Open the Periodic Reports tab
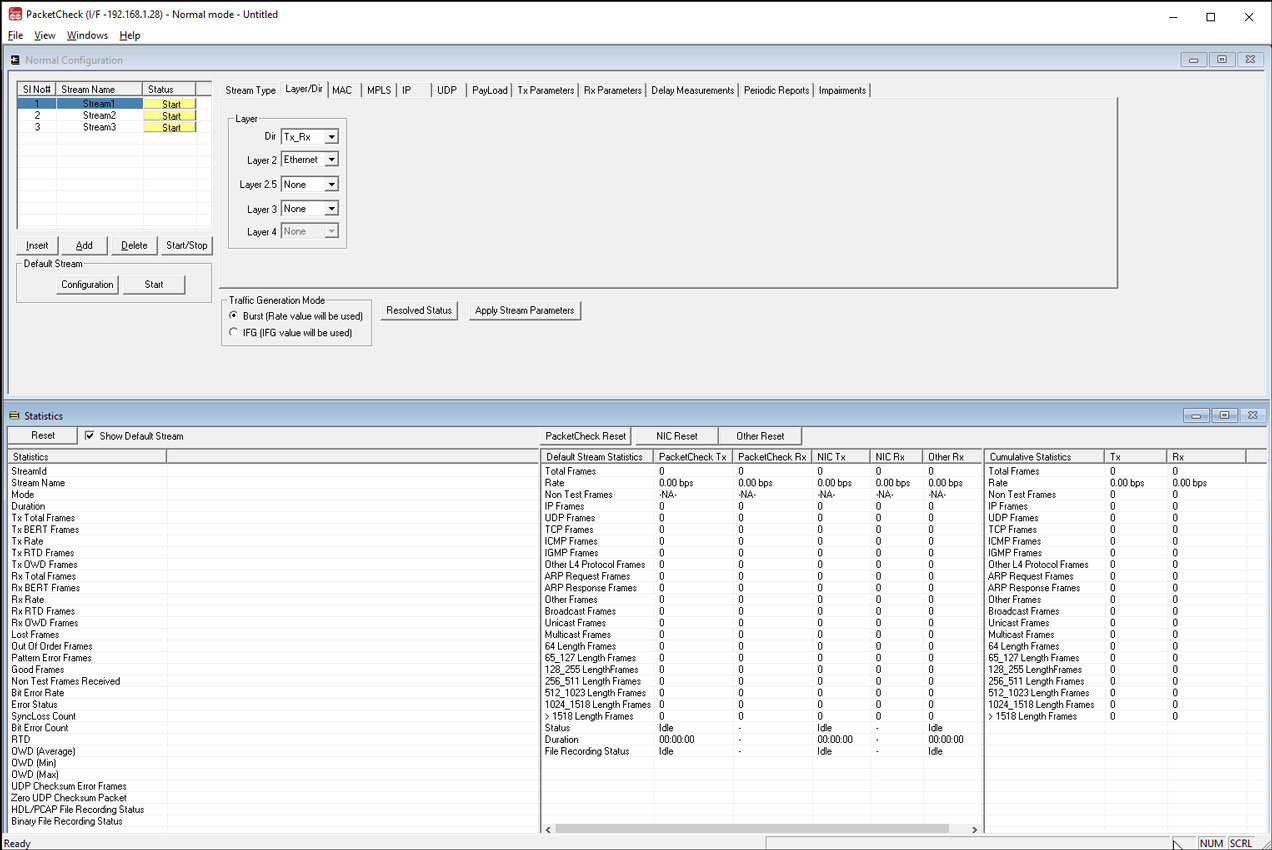 (x=777, y=90)
